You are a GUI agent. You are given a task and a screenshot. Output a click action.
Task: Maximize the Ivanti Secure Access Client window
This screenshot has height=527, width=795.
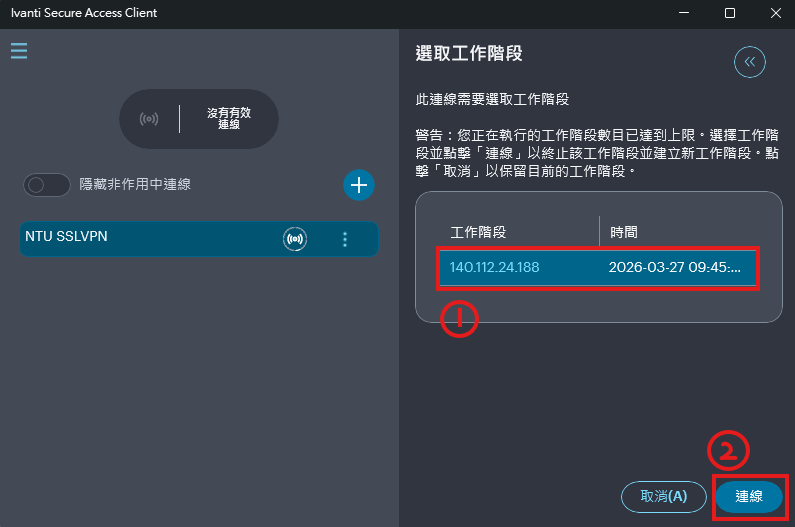click(730, 13)
